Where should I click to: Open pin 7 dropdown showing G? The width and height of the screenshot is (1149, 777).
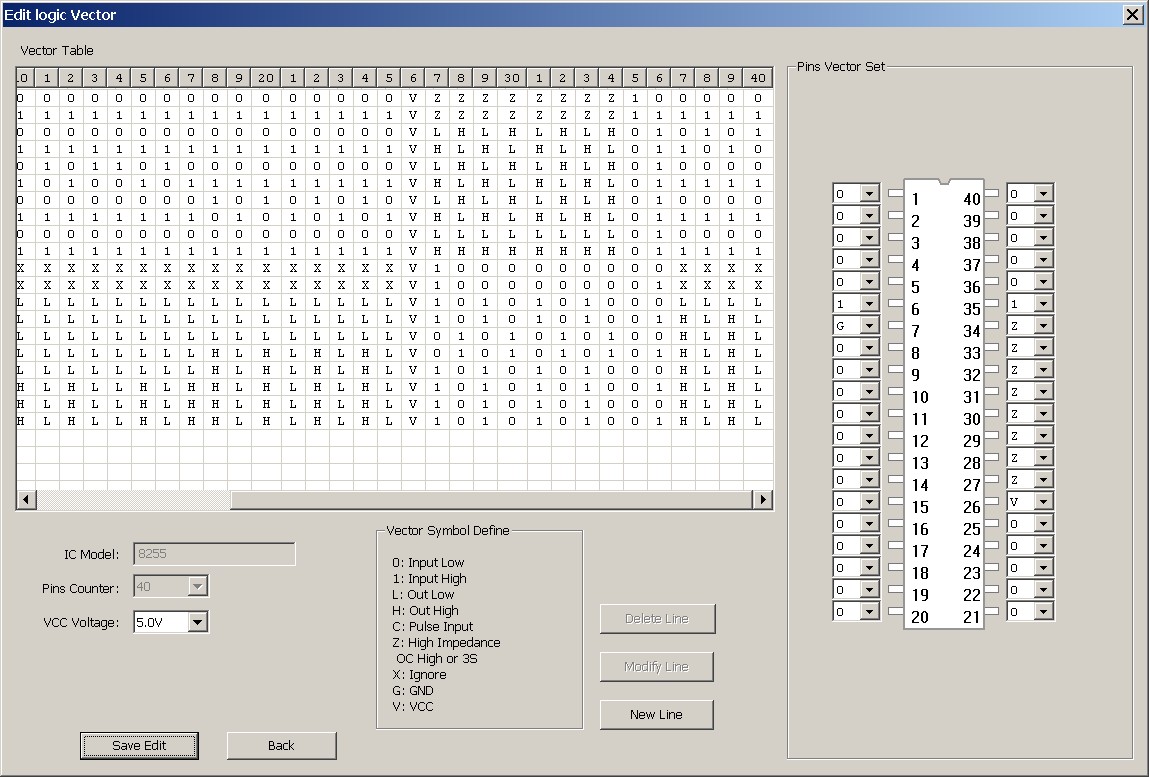click(x=869, y=326)
